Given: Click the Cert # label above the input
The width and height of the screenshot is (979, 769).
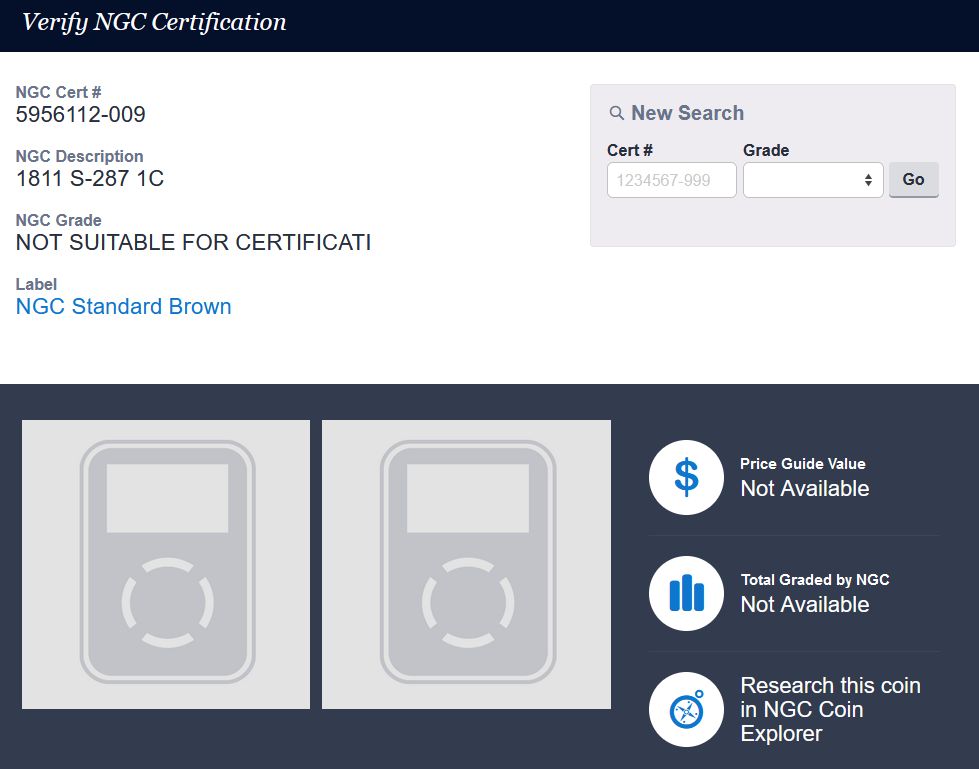Looking at the screenshot, I should [630, 150].
